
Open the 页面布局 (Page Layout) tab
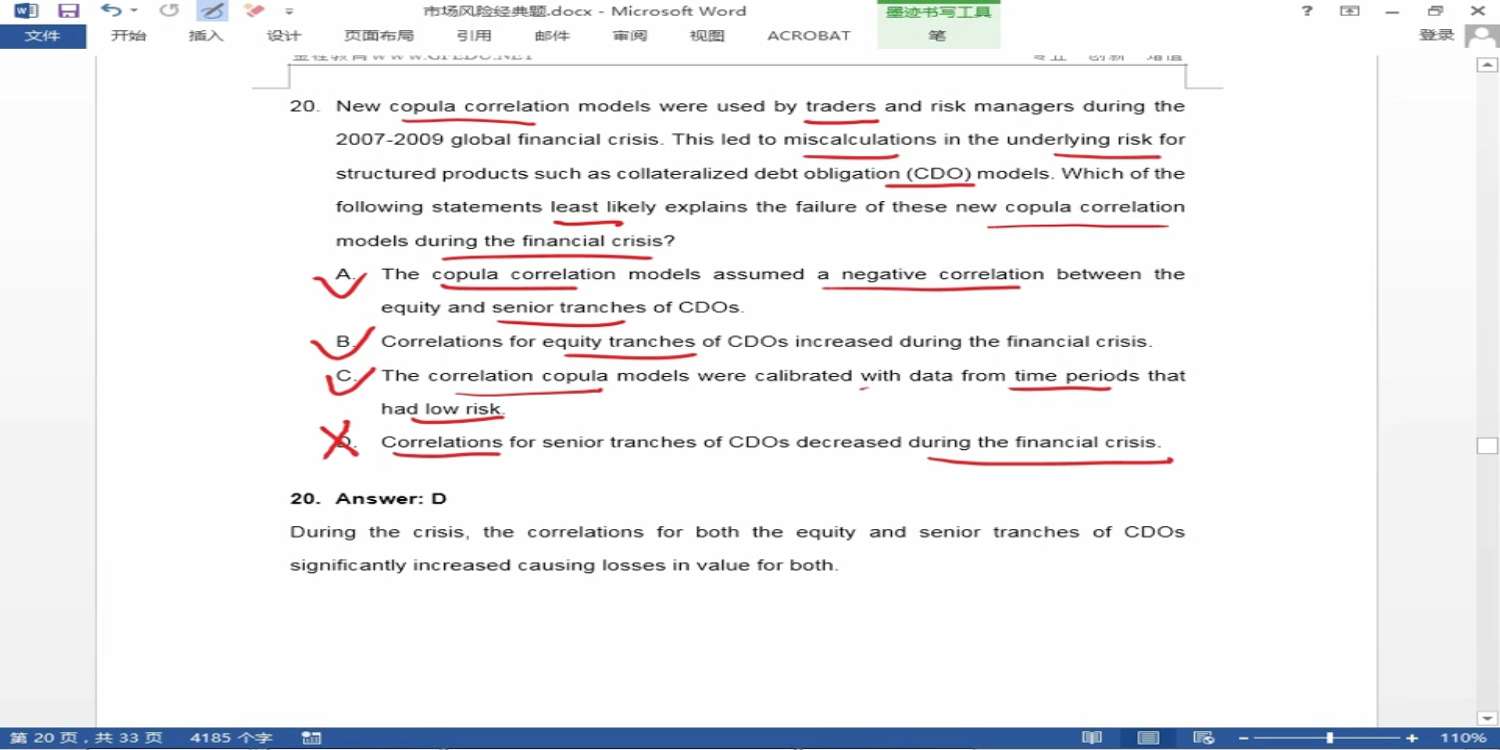point(378,36)
